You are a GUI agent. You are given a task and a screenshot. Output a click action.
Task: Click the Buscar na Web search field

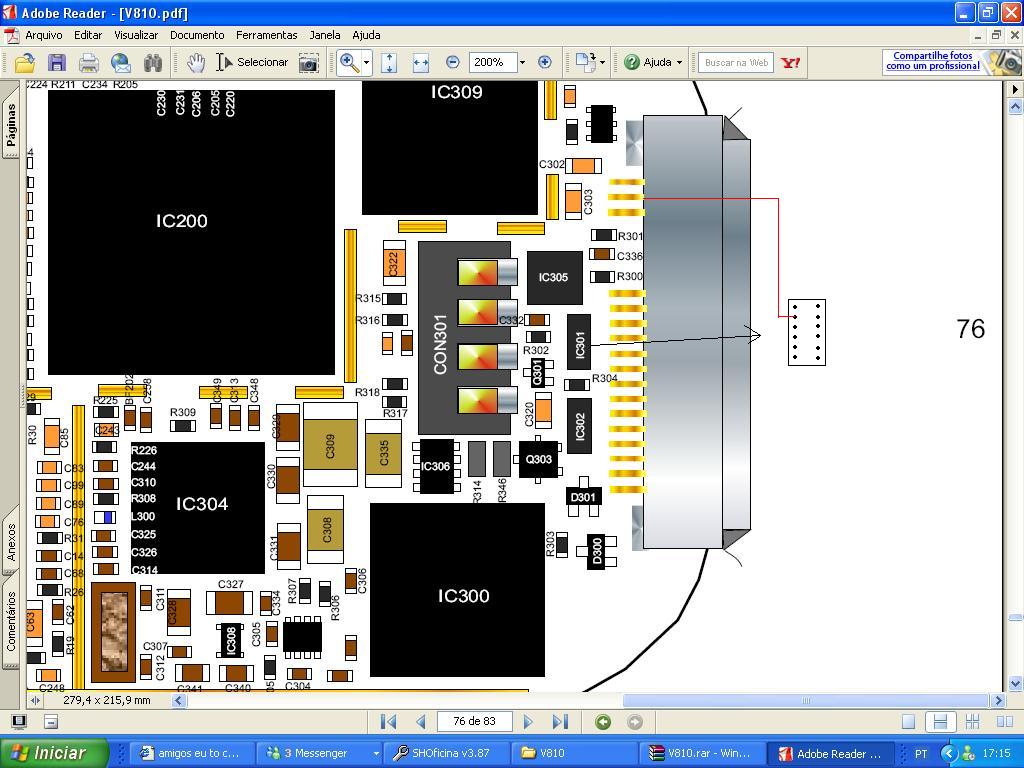click(x=736, y=63)
